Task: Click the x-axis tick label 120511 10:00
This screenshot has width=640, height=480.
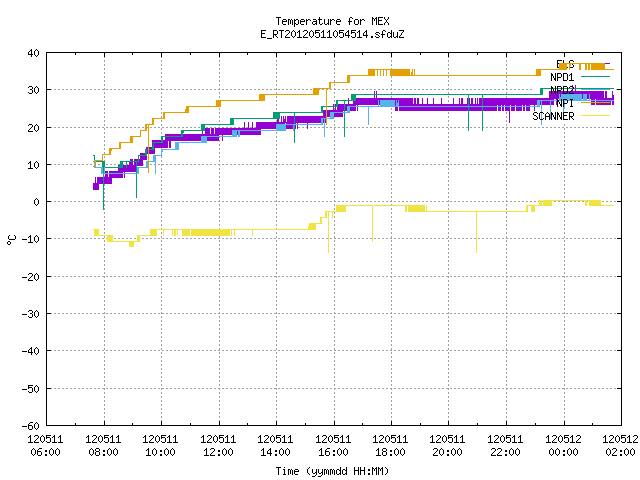Action: [x=160, y=446]
